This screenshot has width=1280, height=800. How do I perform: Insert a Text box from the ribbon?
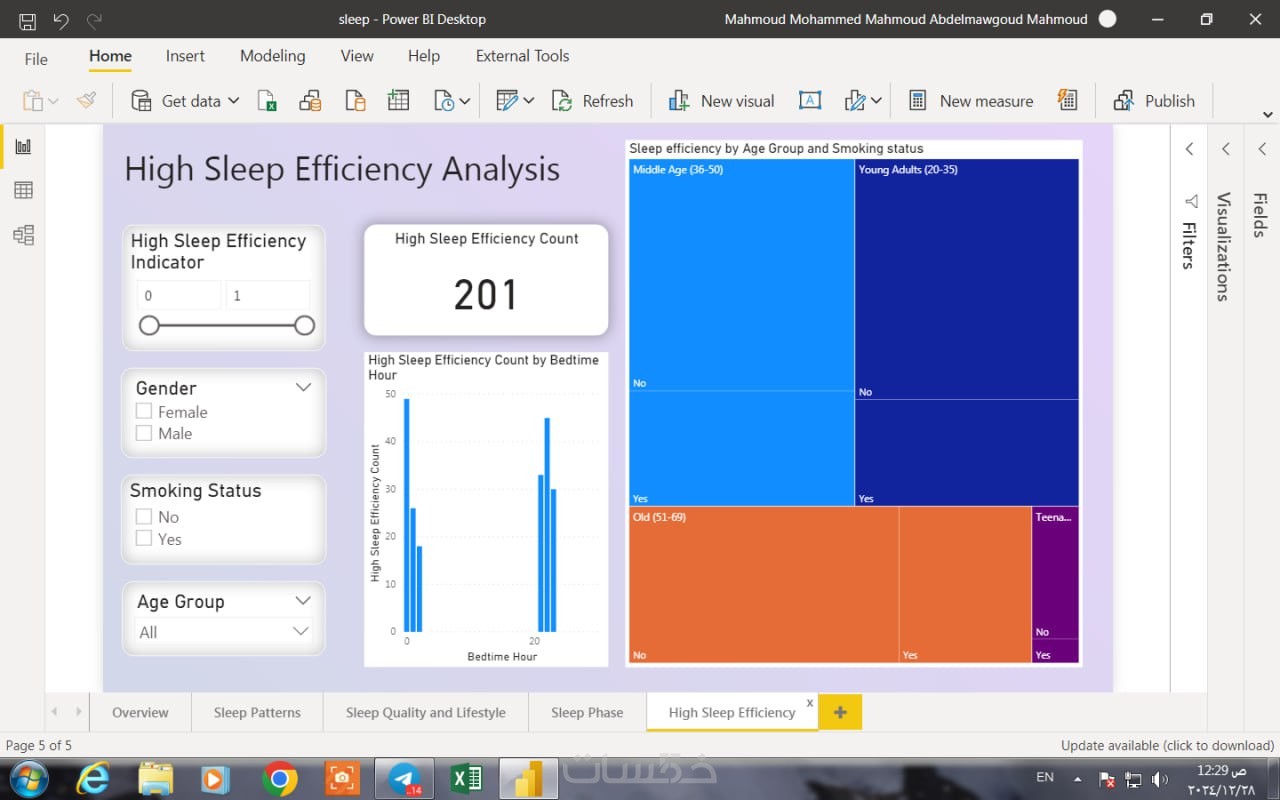point(810,100)
